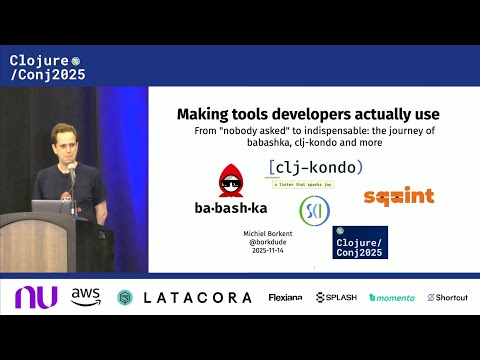Click the circular SCI logo

click(314, 211)
